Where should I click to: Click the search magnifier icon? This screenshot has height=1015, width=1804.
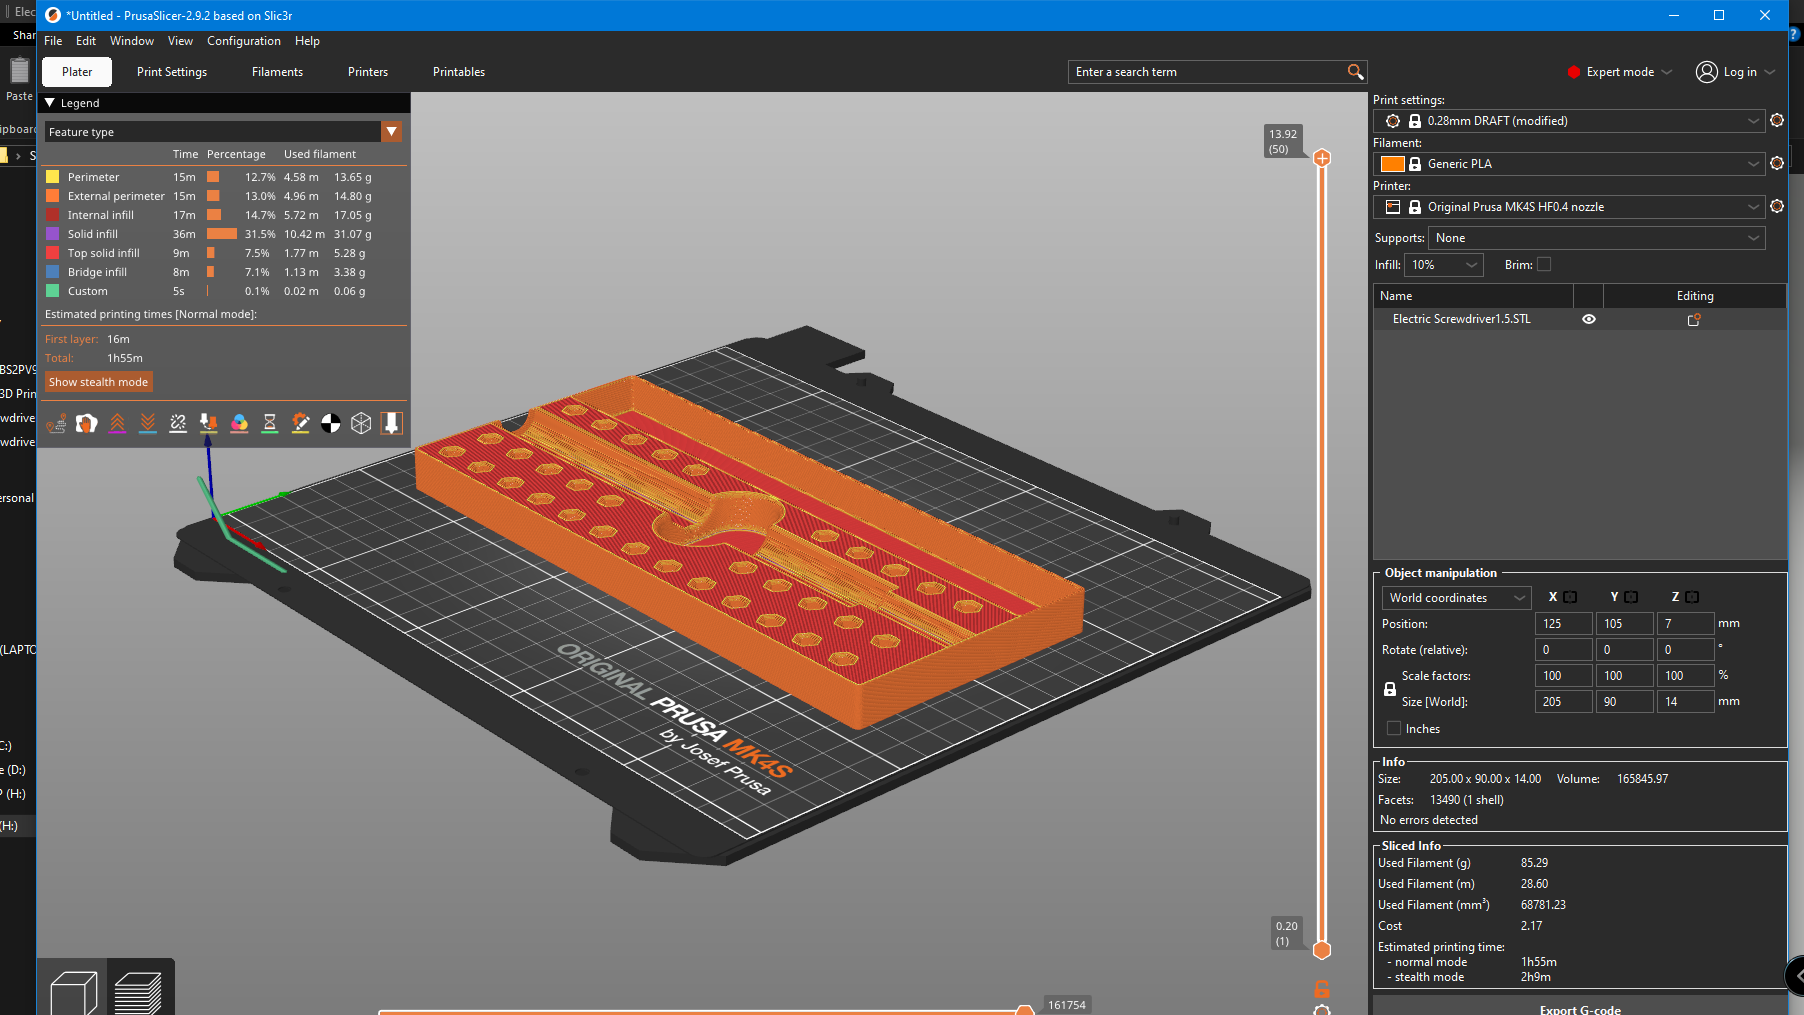pyautogui.click(x=1355, y=72)
